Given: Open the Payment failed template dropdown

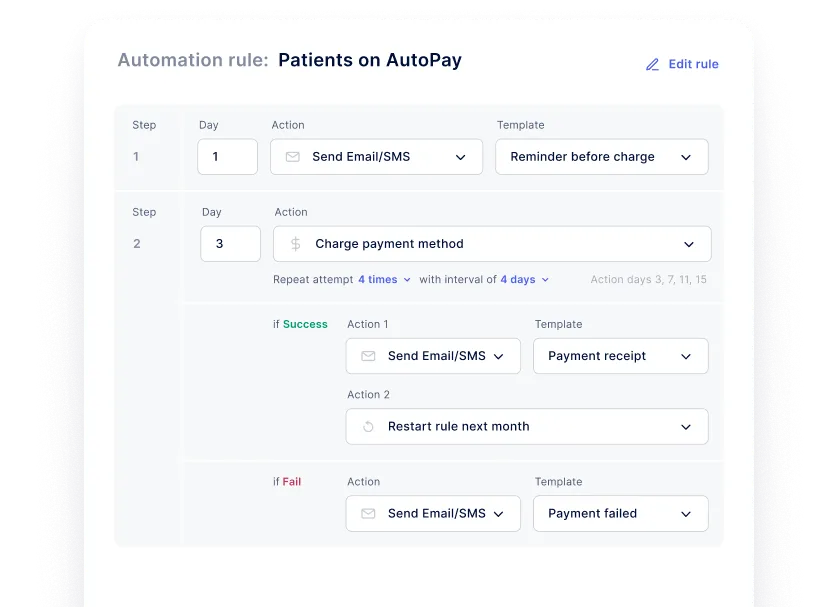Looking at the screenshot, I should coord(620,513).
